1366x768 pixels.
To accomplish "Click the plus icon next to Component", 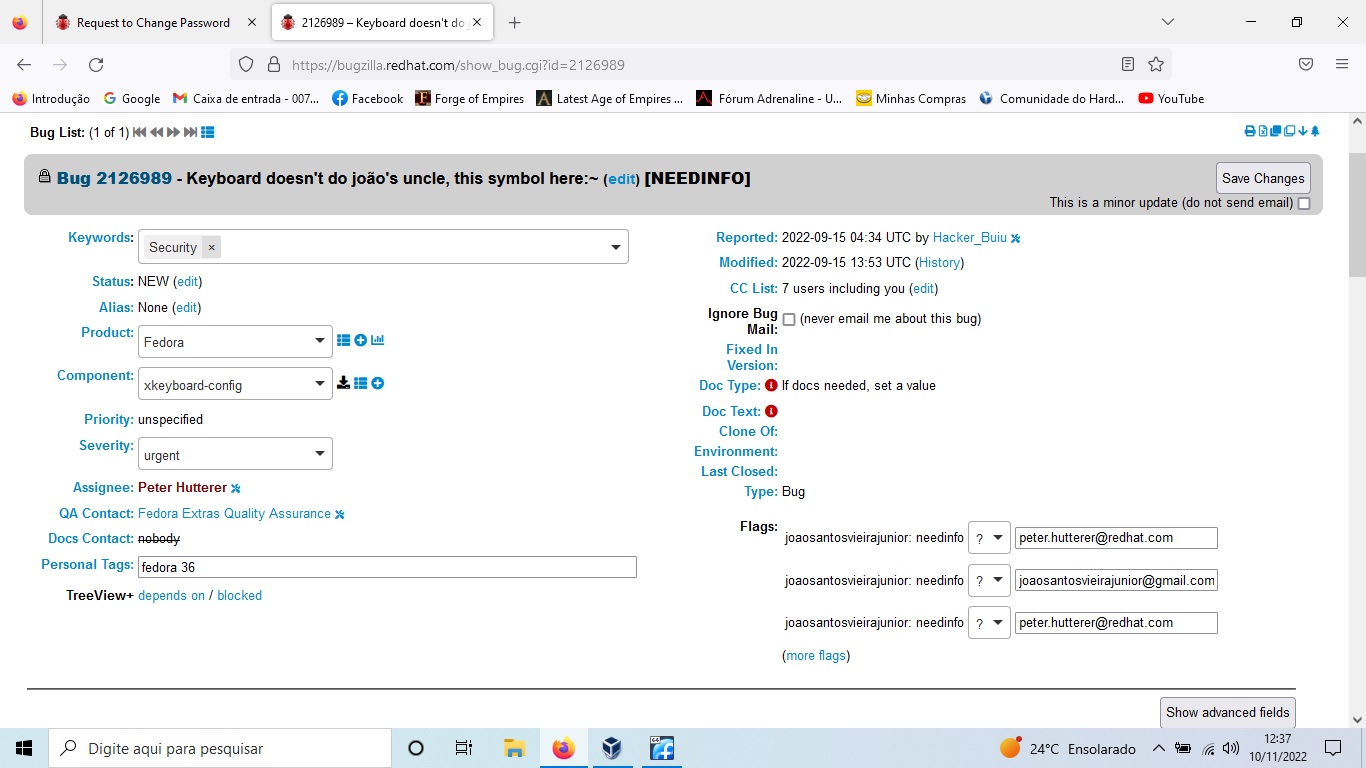I will pyautogui.click(x=377, y=383).
